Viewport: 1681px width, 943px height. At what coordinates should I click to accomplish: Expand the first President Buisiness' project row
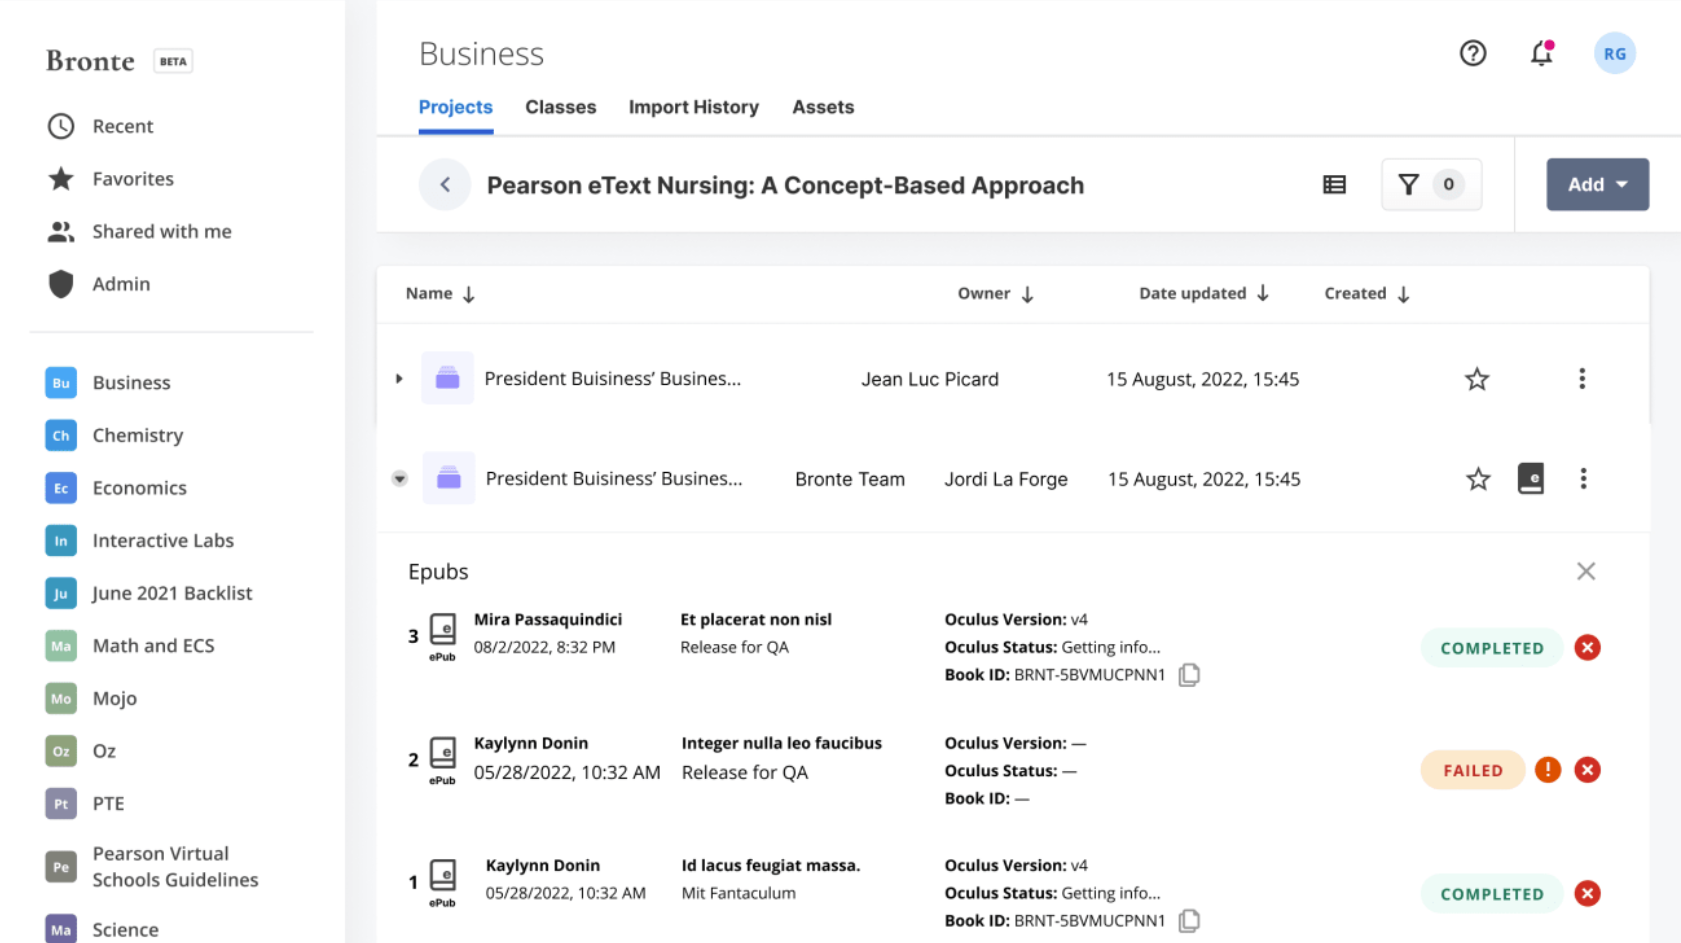tap(399, 379)
